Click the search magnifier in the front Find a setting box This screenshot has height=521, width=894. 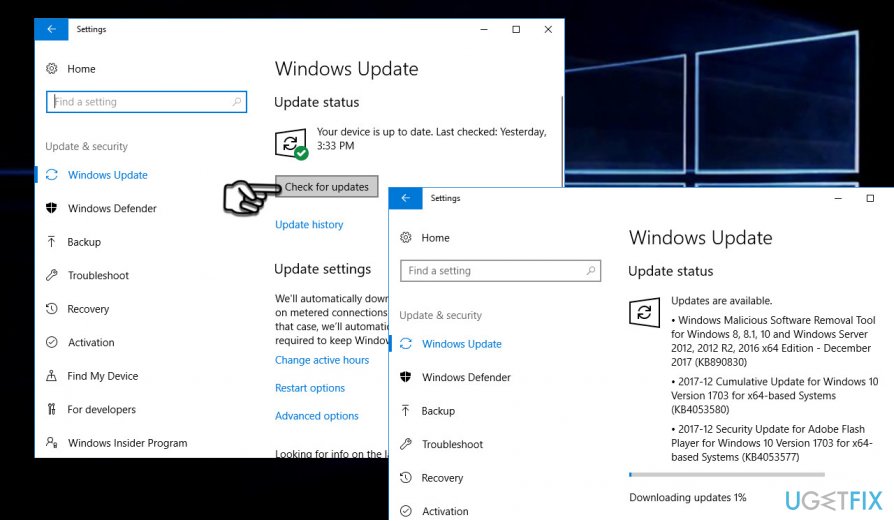[591, 270]
